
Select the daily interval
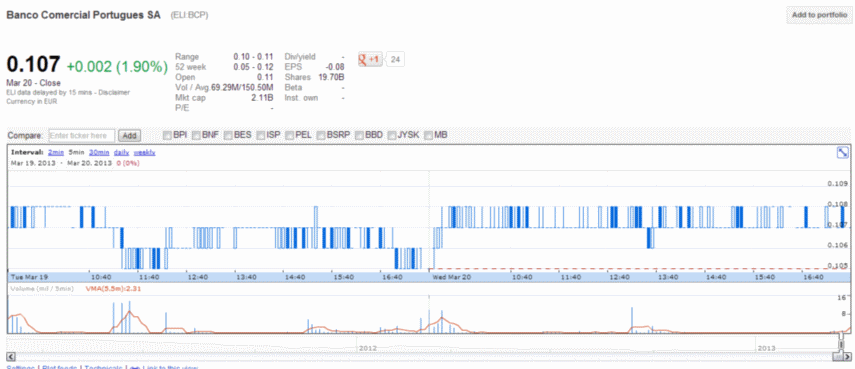(121, 153)
